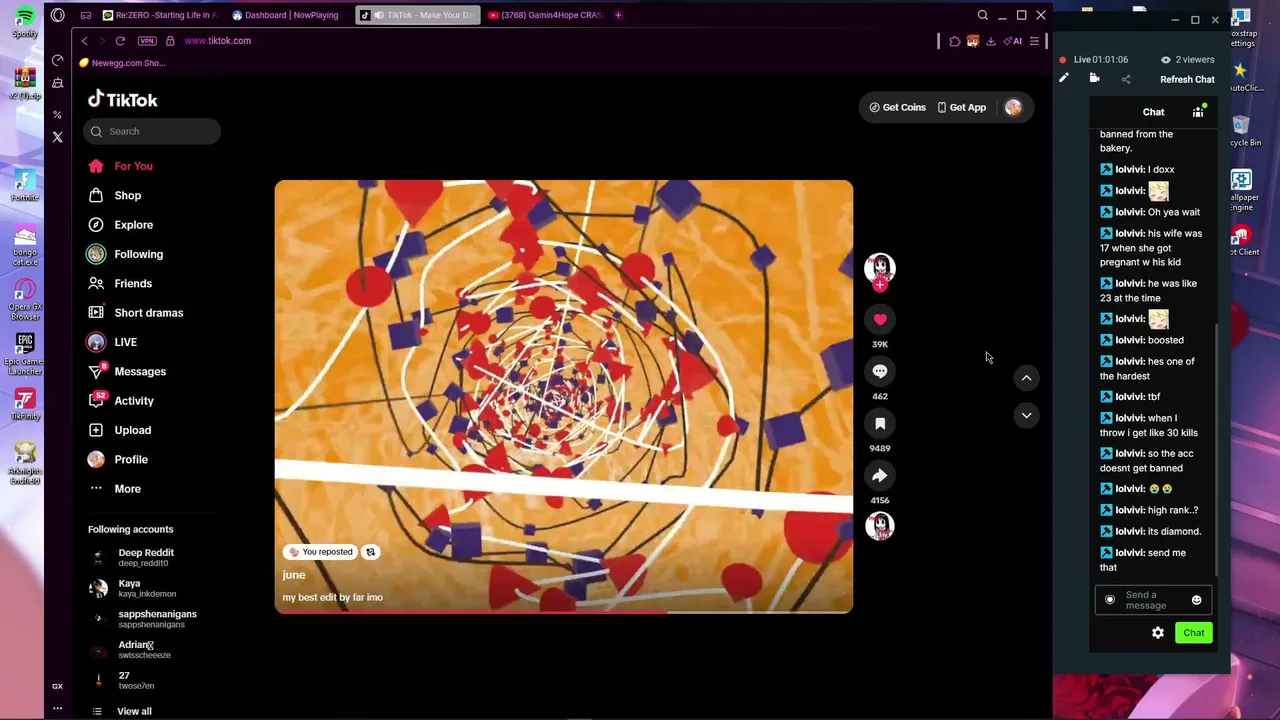1280x720 pixels.
Task: Open the spinning sound disc avatar
Action: coord(880,526)
